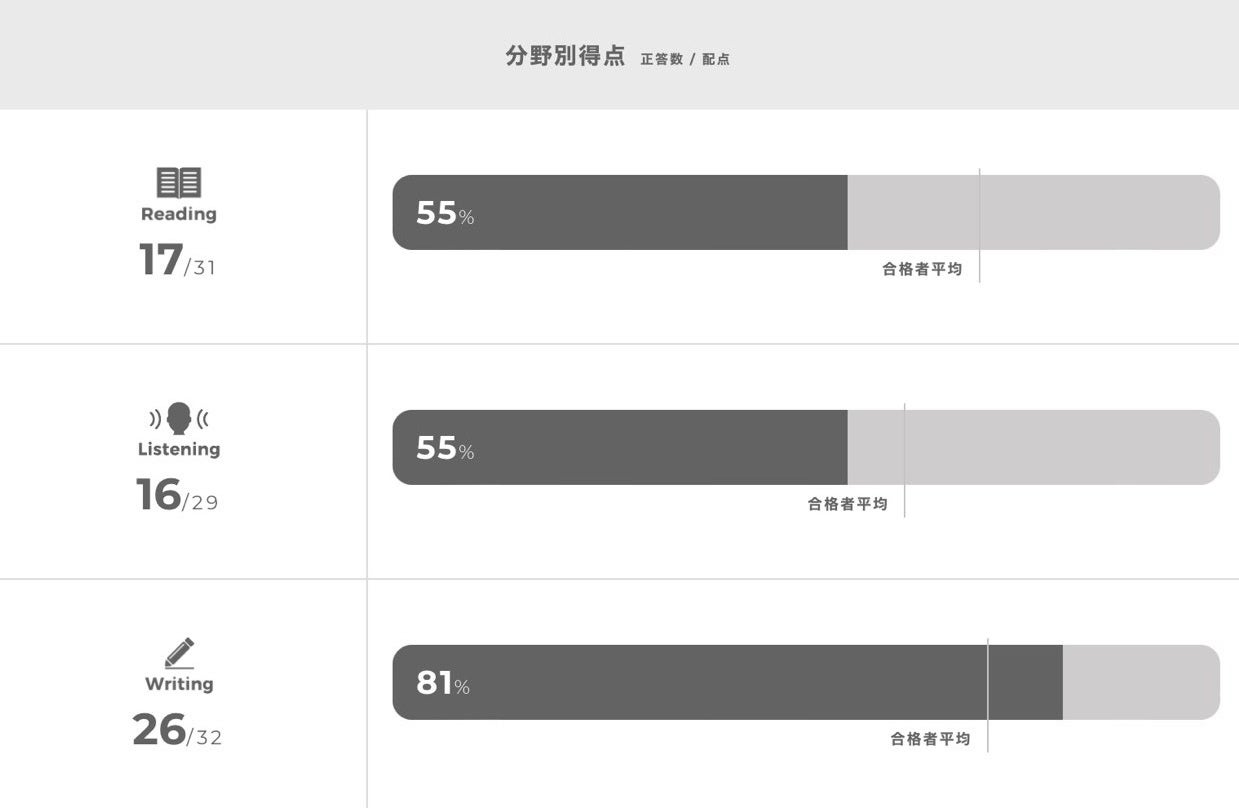Click the Reading score 17/31

point(177,260)
